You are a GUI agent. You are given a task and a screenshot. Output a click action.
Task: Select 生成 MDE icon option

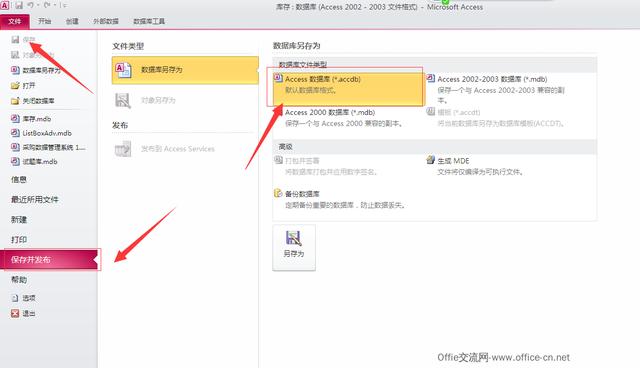430,160
